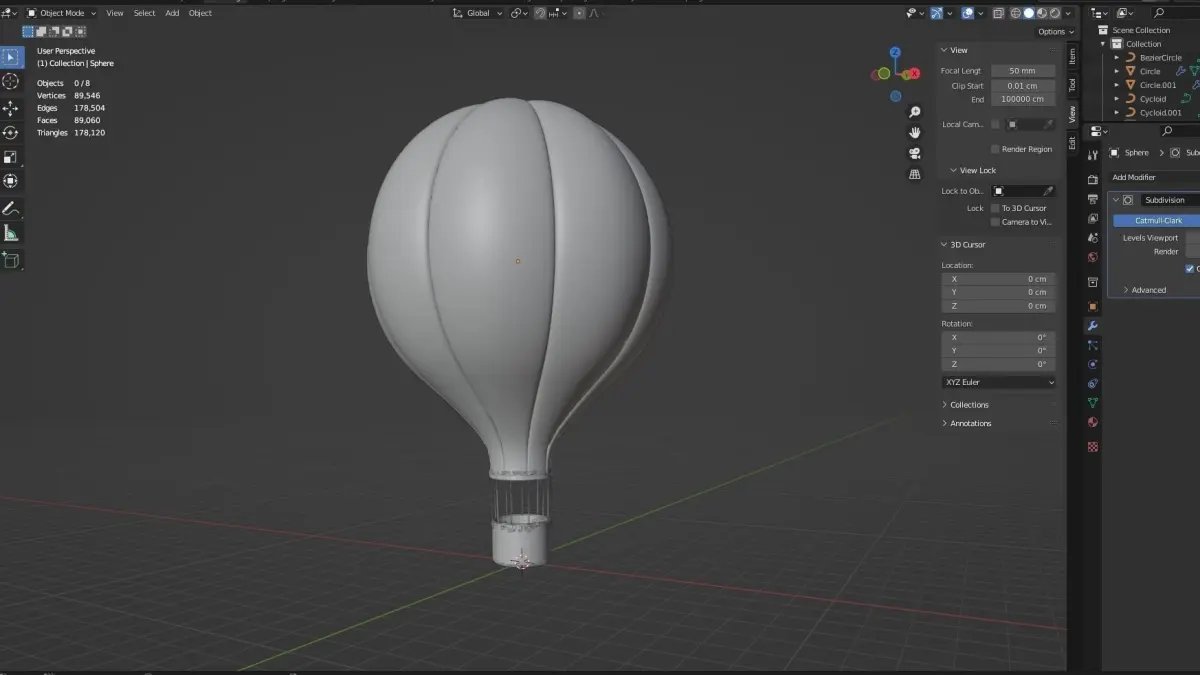Check Lock To 3D Cursor
This screenshot has height=675, width=1200.
995,208
